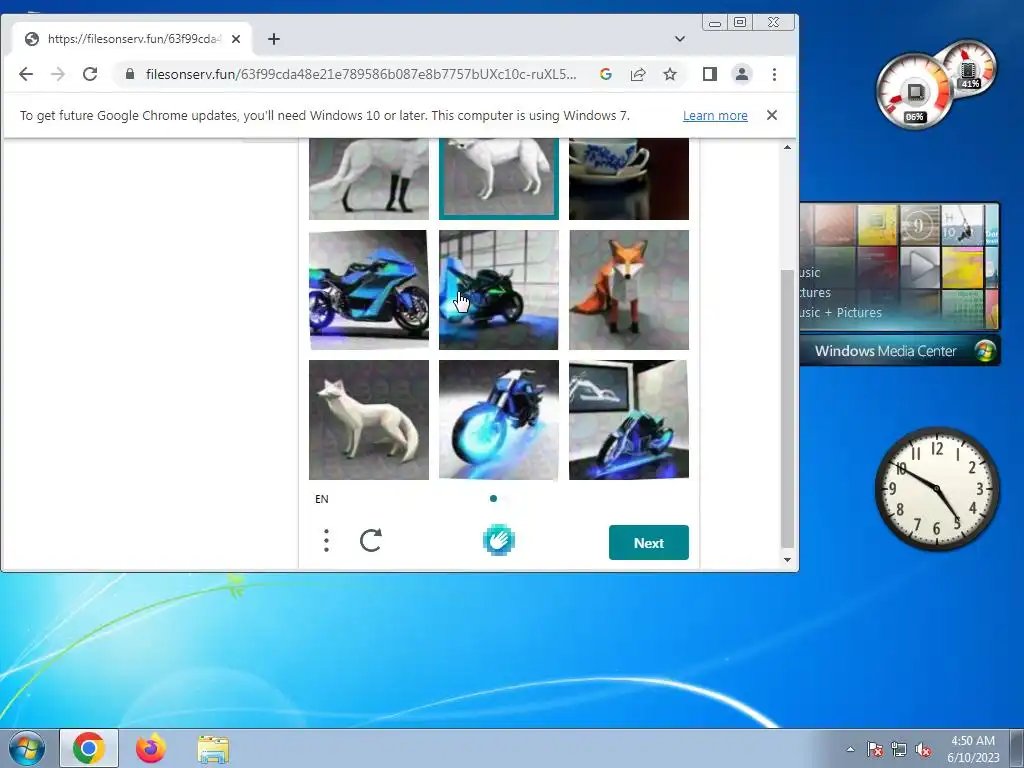Viewport: 1024px width, 768px height.
Task: Open Windows Media Center gadget title
Action: pos(886,351)
